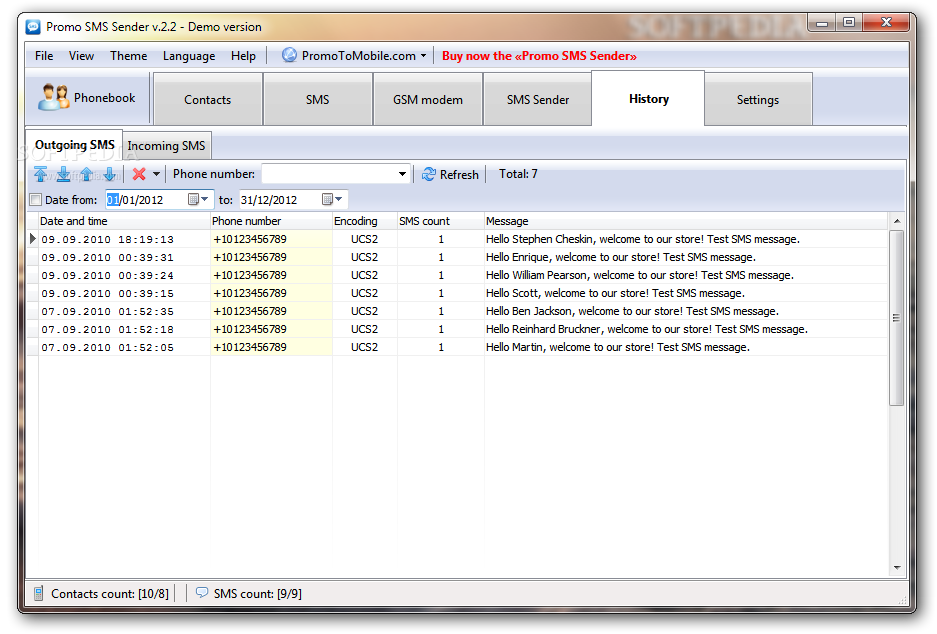This screenshot has width=937, height=634.
Task: Click the Phonebook people icon
Action: click(53, 97)
